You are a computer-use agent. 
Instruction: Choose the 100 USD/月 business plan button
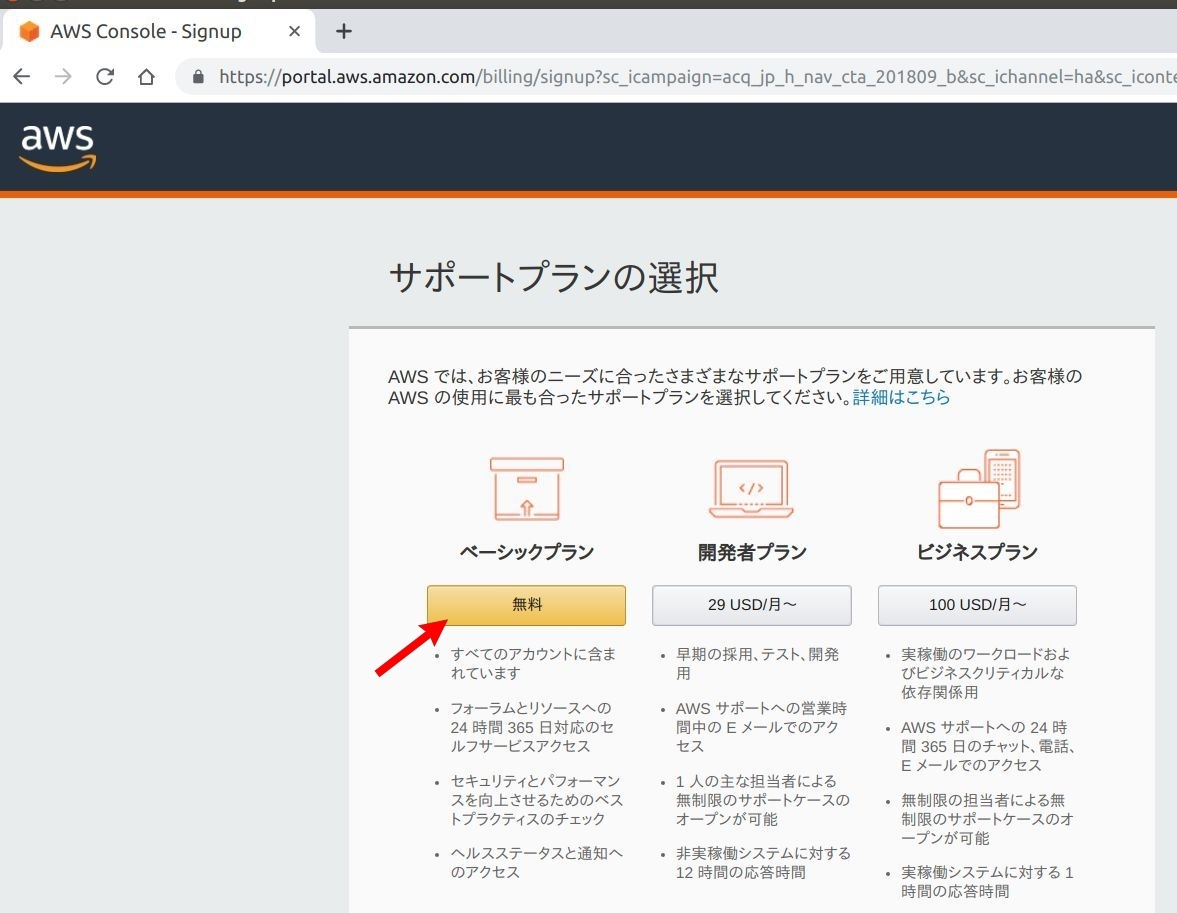[977, 605]
